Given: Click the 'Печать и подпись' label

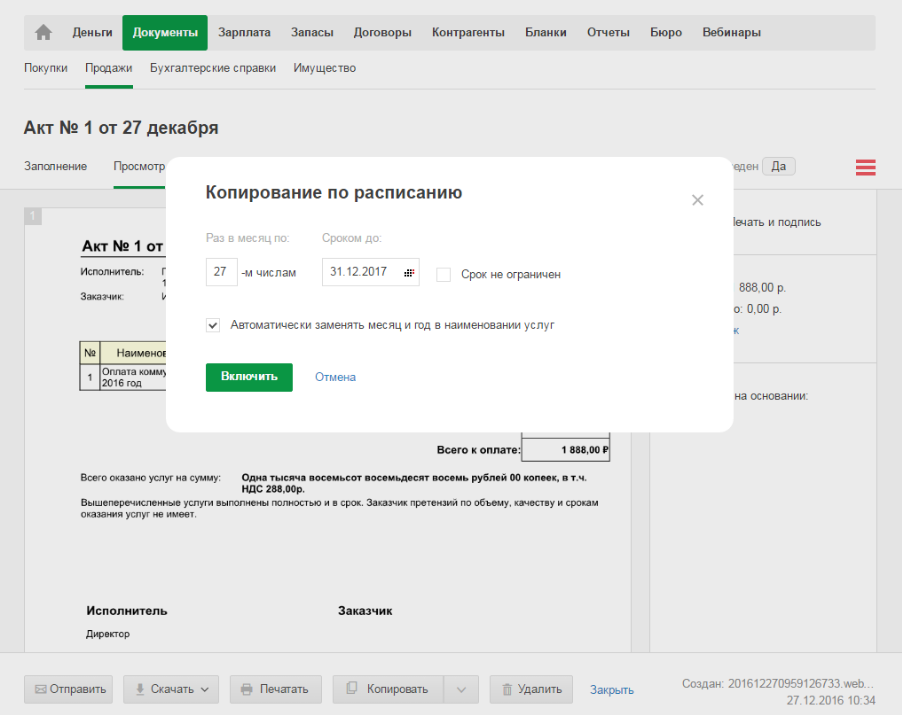Looking at the screenshot, I should click(x=775, y=222).
